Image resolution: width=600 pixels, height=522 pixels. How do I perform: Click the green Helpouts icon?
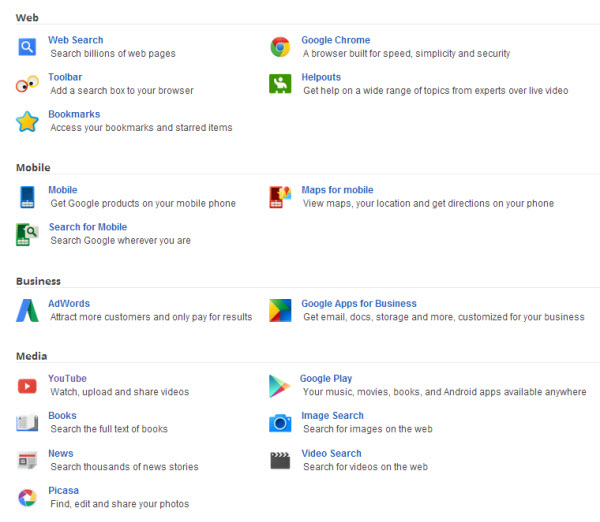[x=280, y=84]
